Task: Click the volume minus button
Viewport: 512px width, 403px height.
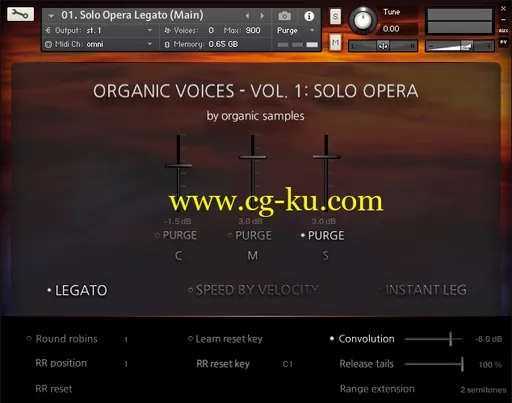Action: tap(431, 46)
